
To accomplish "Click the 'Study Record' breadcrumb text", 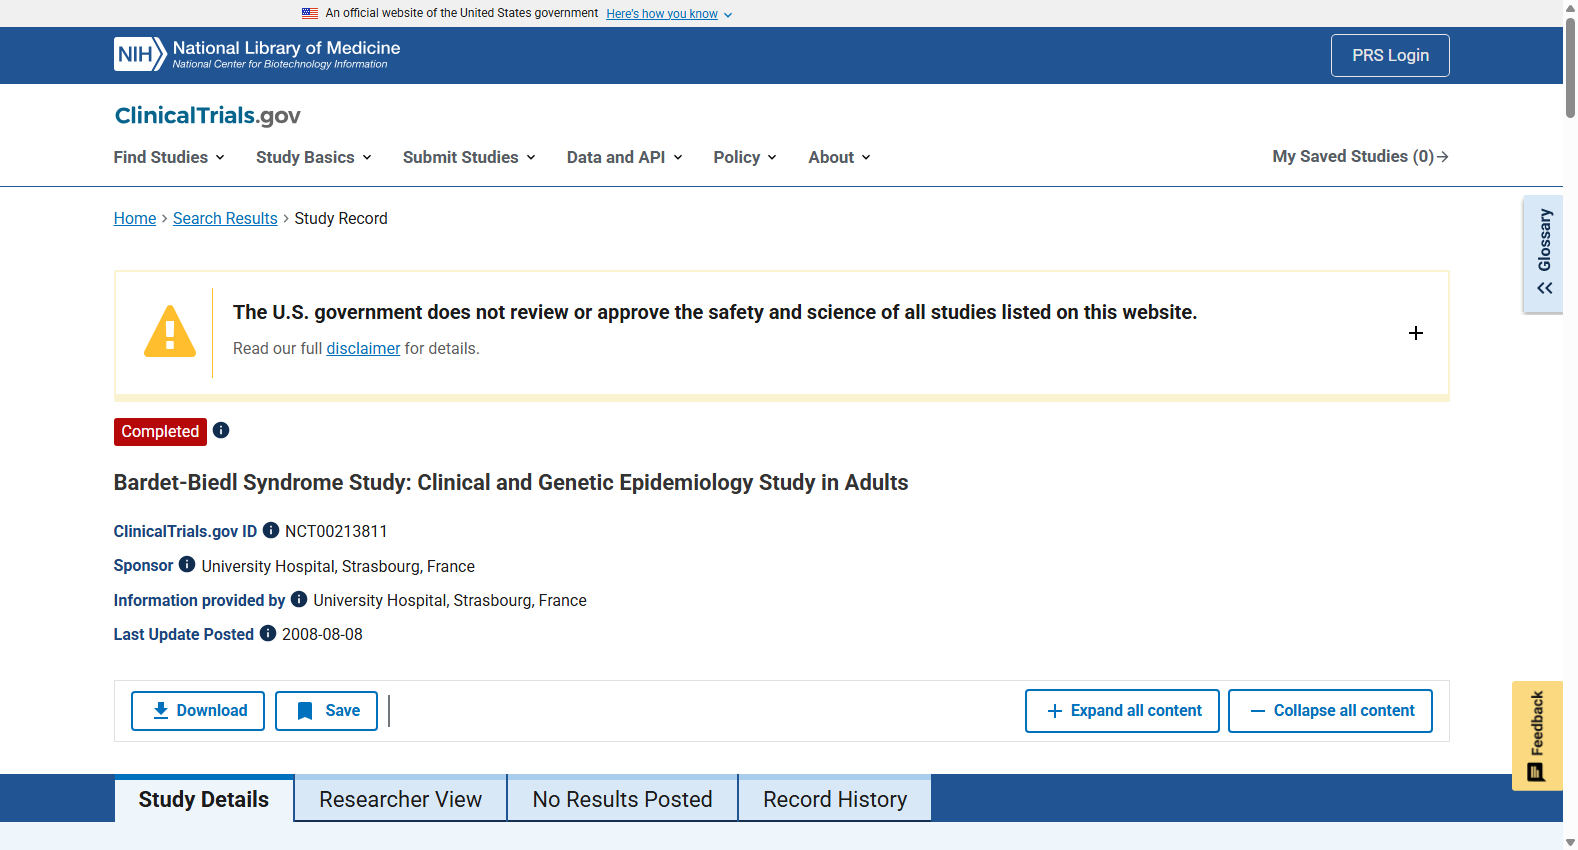I will (341, 218).
